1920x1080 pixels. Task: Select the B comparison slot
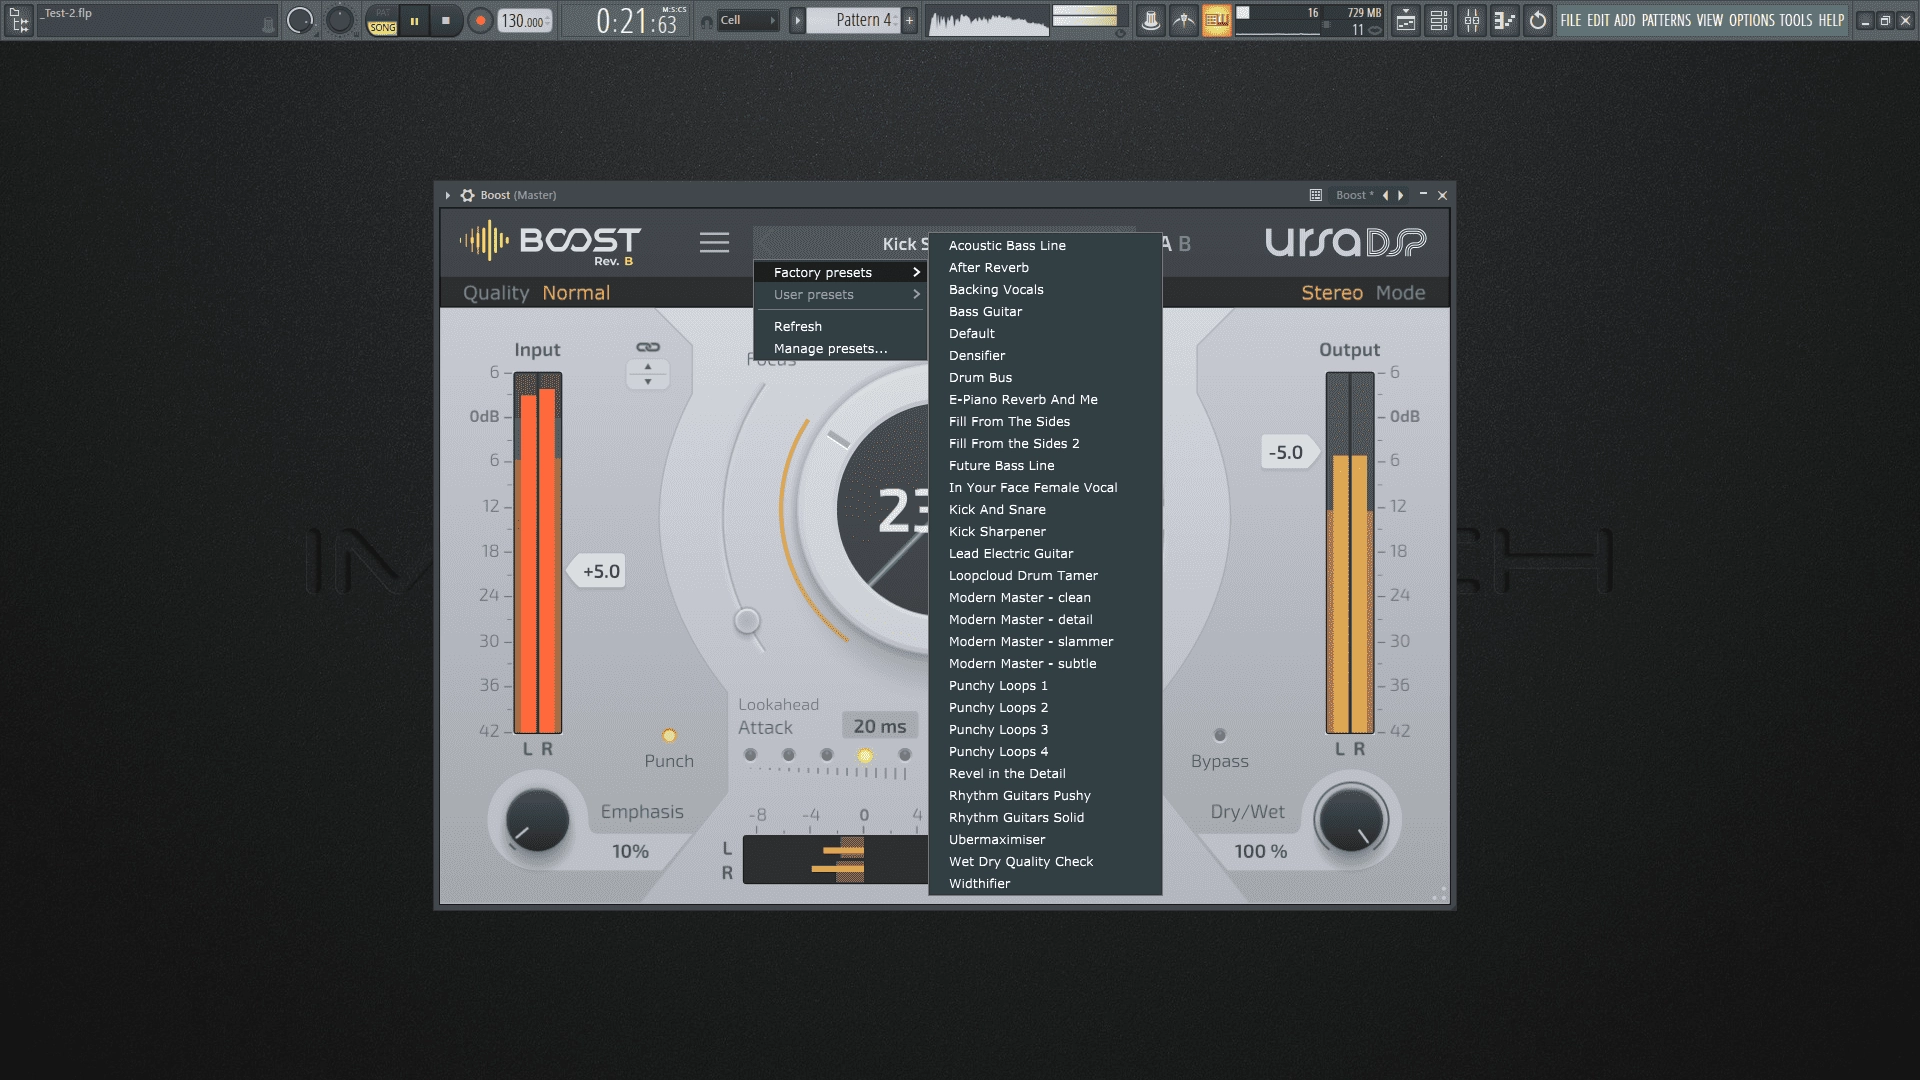point(1185,244)
